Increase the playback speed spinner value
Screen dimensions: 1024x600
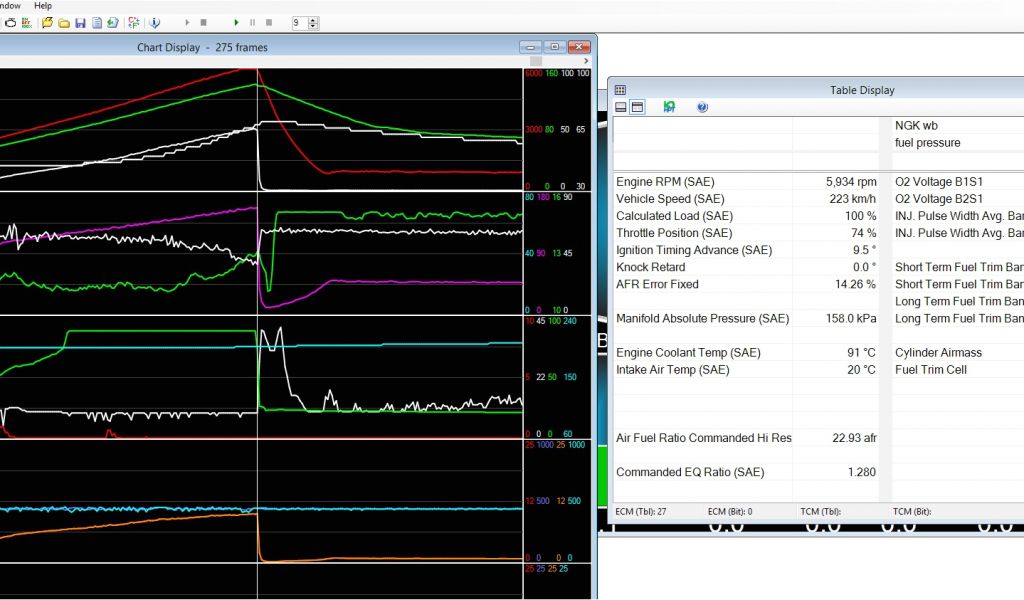(x=314, y=19)
